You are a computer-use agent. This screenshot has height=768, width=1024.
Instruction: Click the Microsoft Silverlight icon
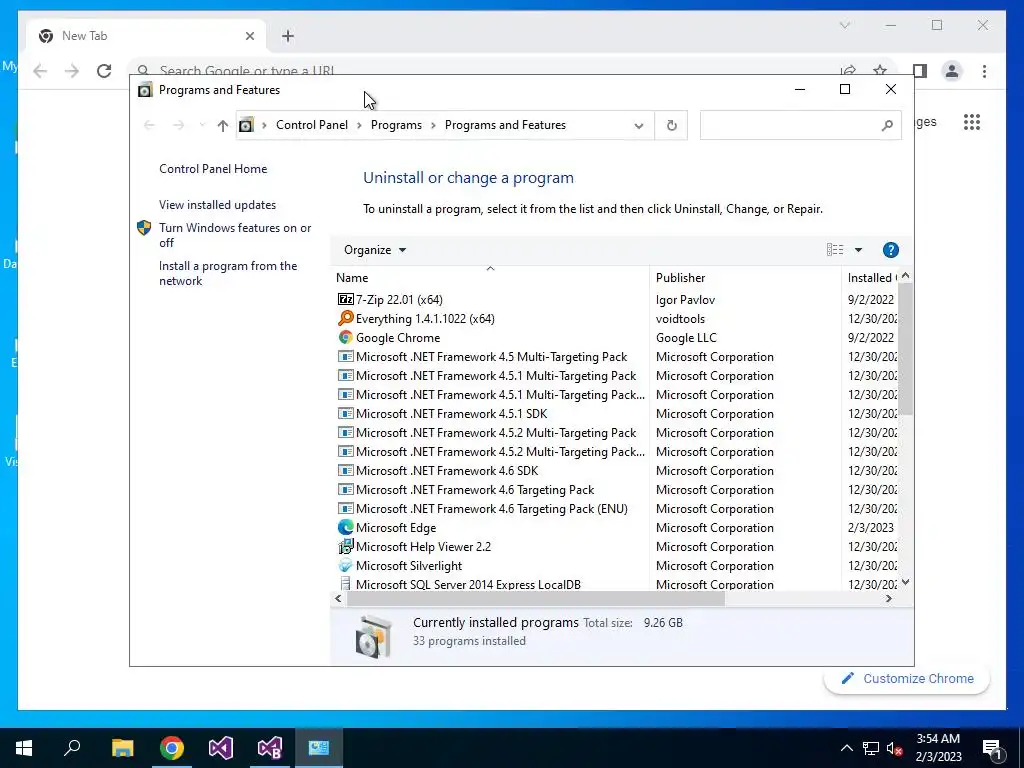(x=345, y=565)
